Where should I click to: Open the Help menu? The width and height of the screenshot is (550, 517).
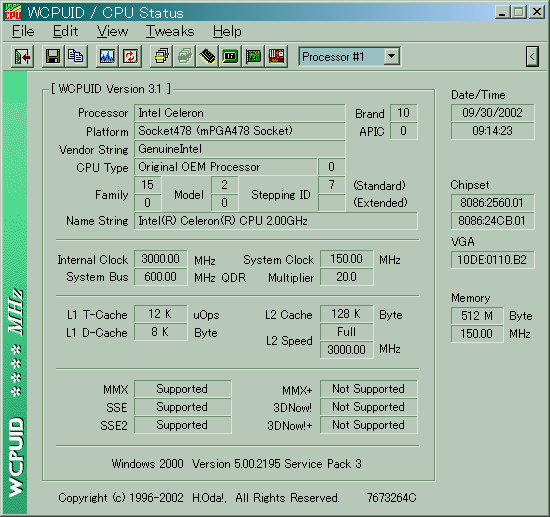227,32
